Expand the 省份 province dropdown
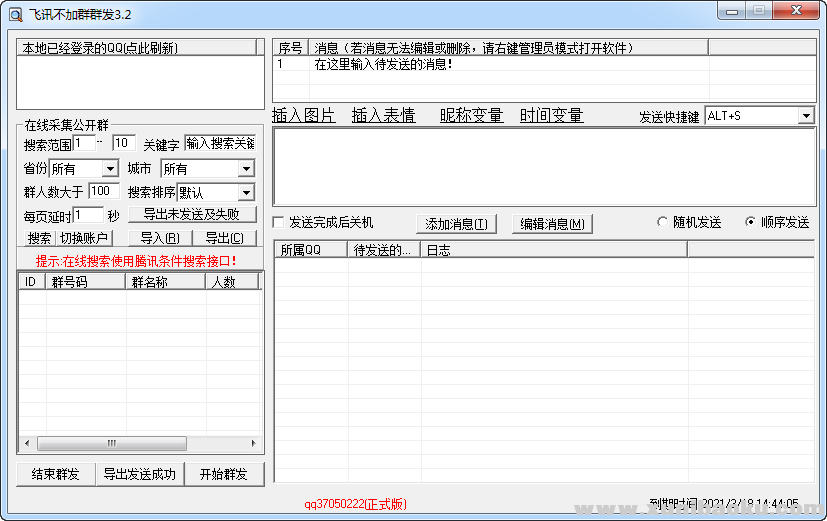The width and height of the screenshot is (827, 521). [x=110, y=169]
